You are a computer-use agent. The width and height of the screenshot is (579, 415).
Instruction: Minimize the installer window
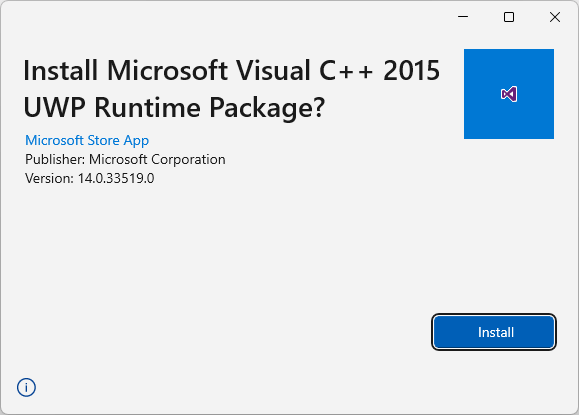click(x=463, y=17)
